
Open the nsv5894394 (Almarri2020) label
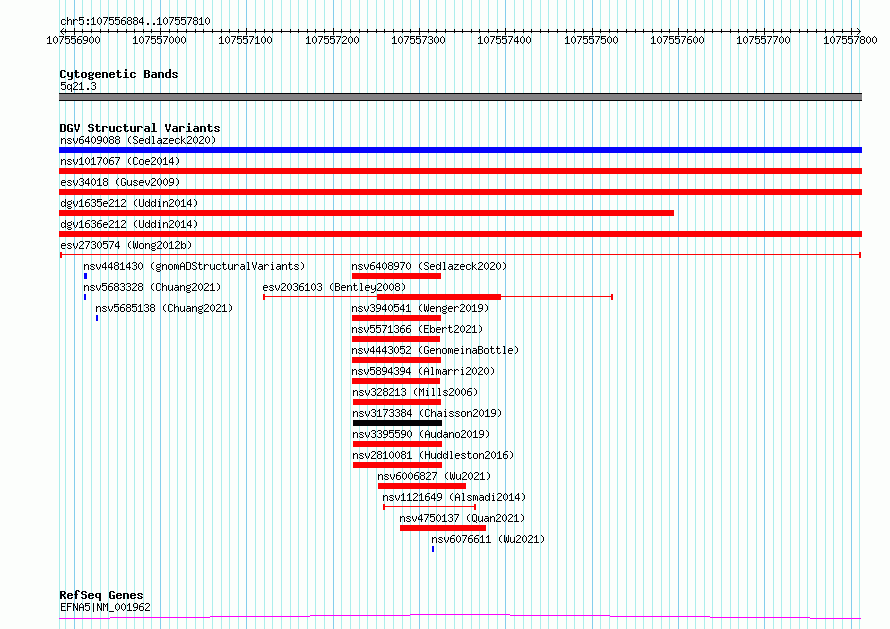tap(423, 371)
